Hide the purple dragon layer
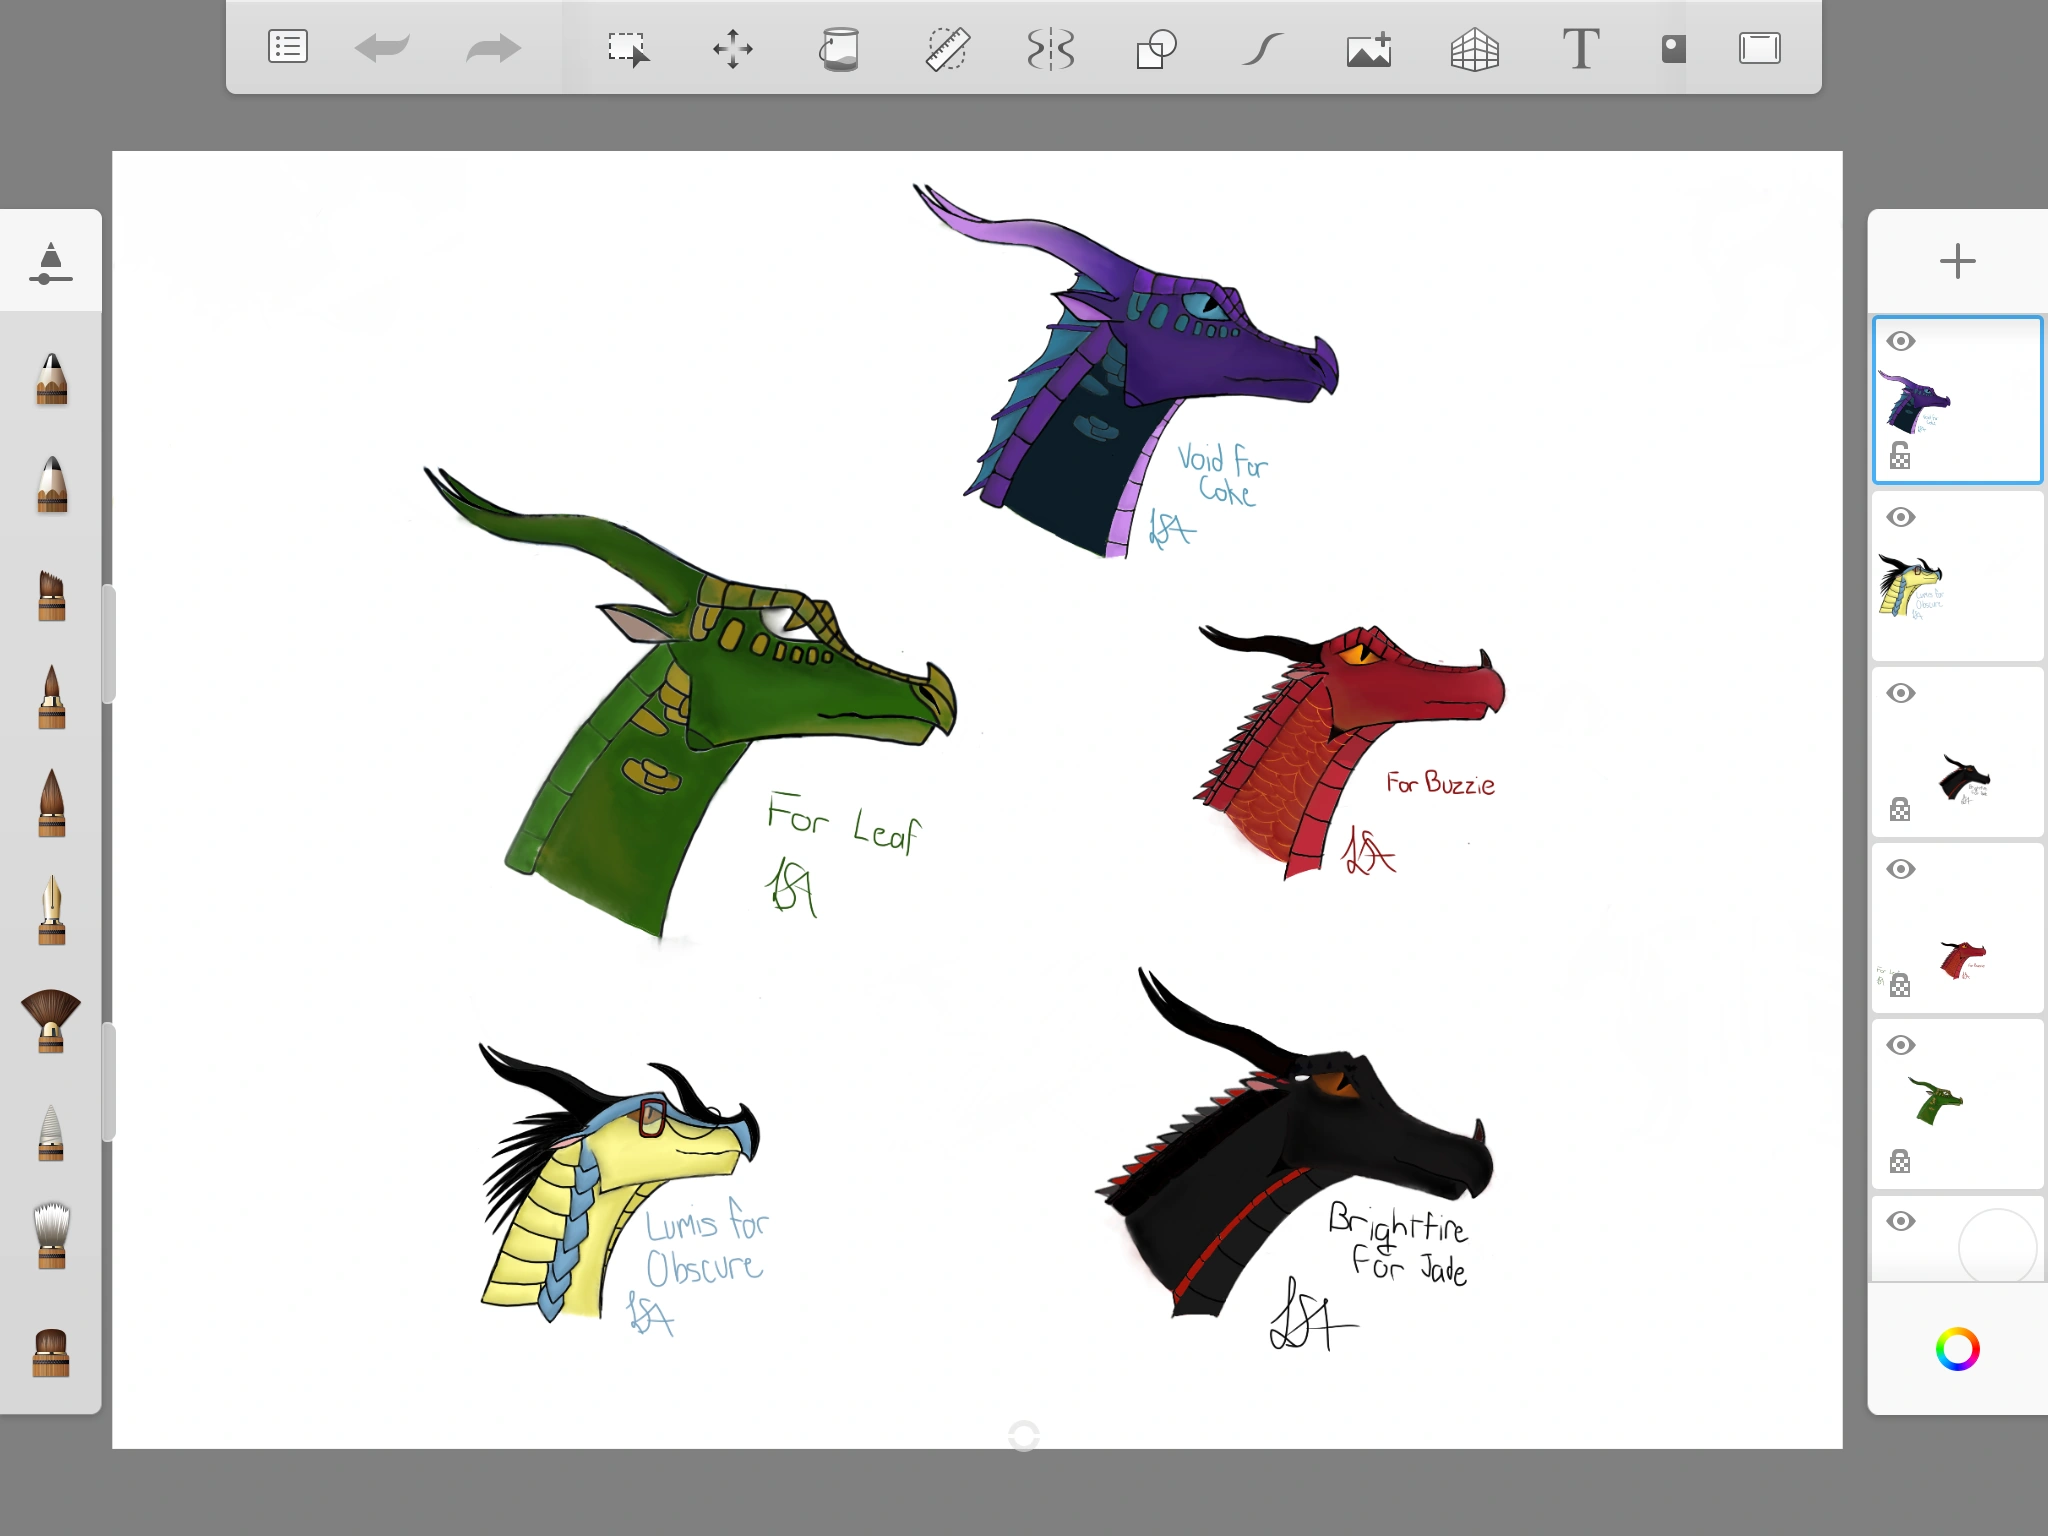 click(x=1901, y=341)
